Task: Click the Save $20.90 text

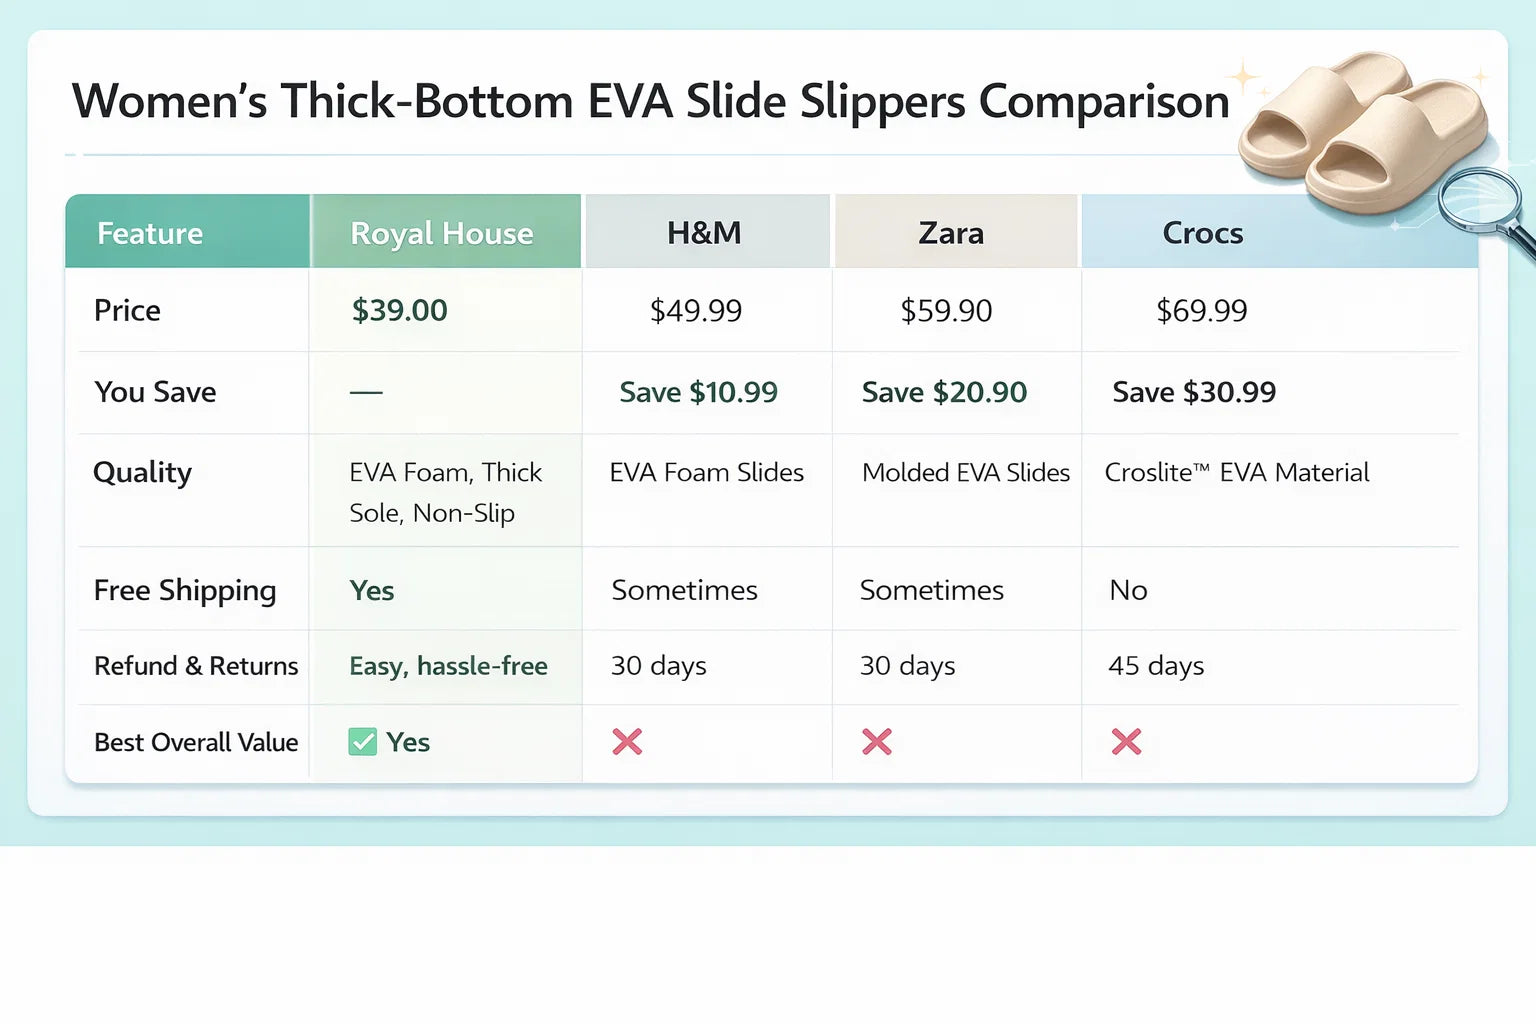Action: (944, 392)
